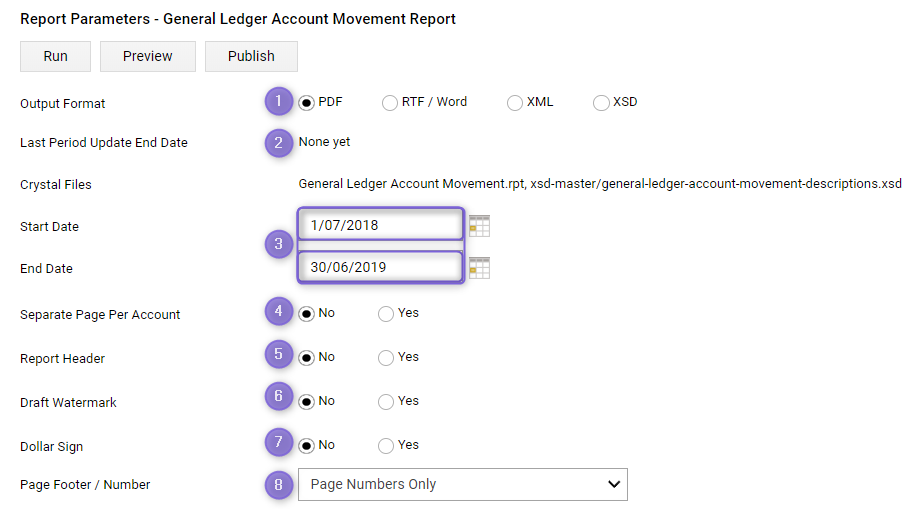Open the Page Footer / Number dropdown
This screenshot has height=525, width=913.
click(x=463, y=484)
